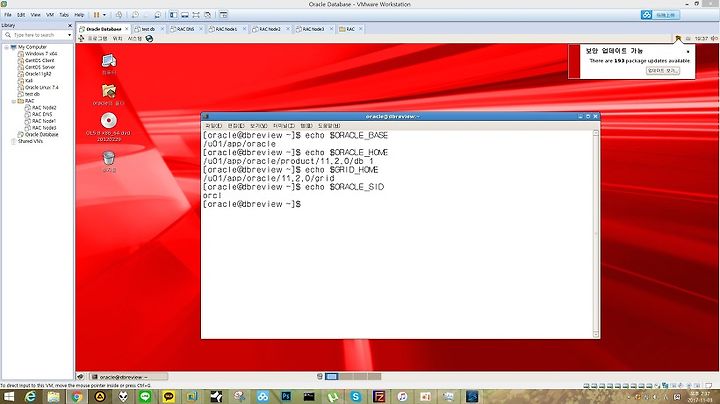The width and height of the screenshot is (720, 404).
Task: Switch to the RAC folder tab
Action: (x=350, y=29)
